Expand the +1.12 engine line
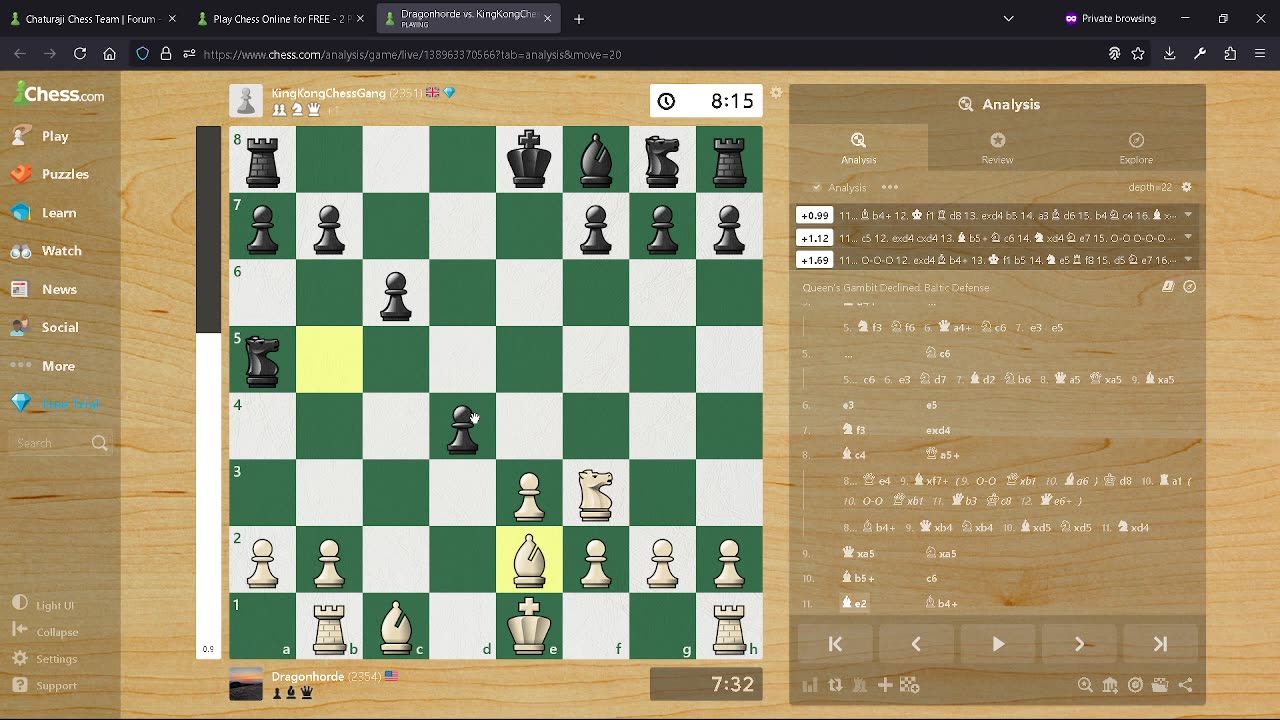The width and height of the screenshot is (1280, 720). (1188, 237)
